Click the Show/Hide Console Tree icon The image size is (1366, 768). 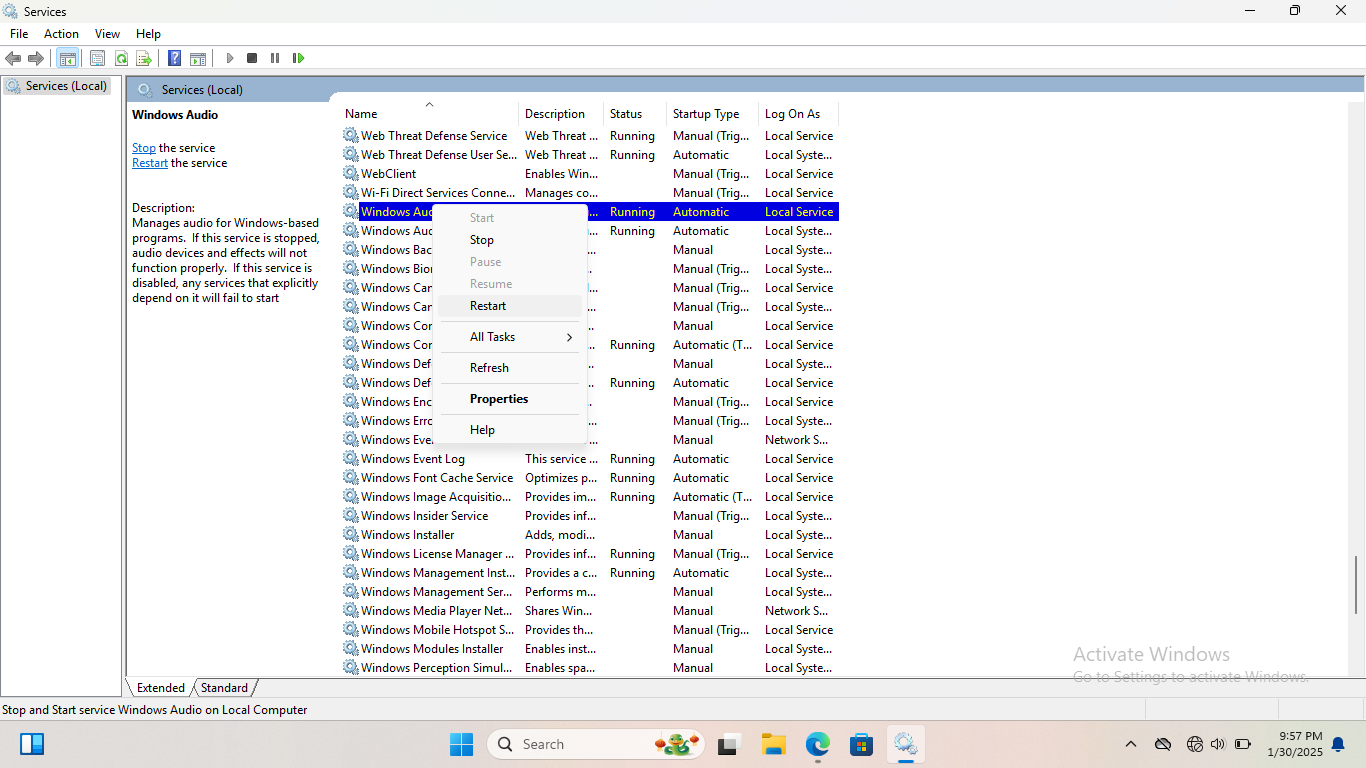(67, 58)
